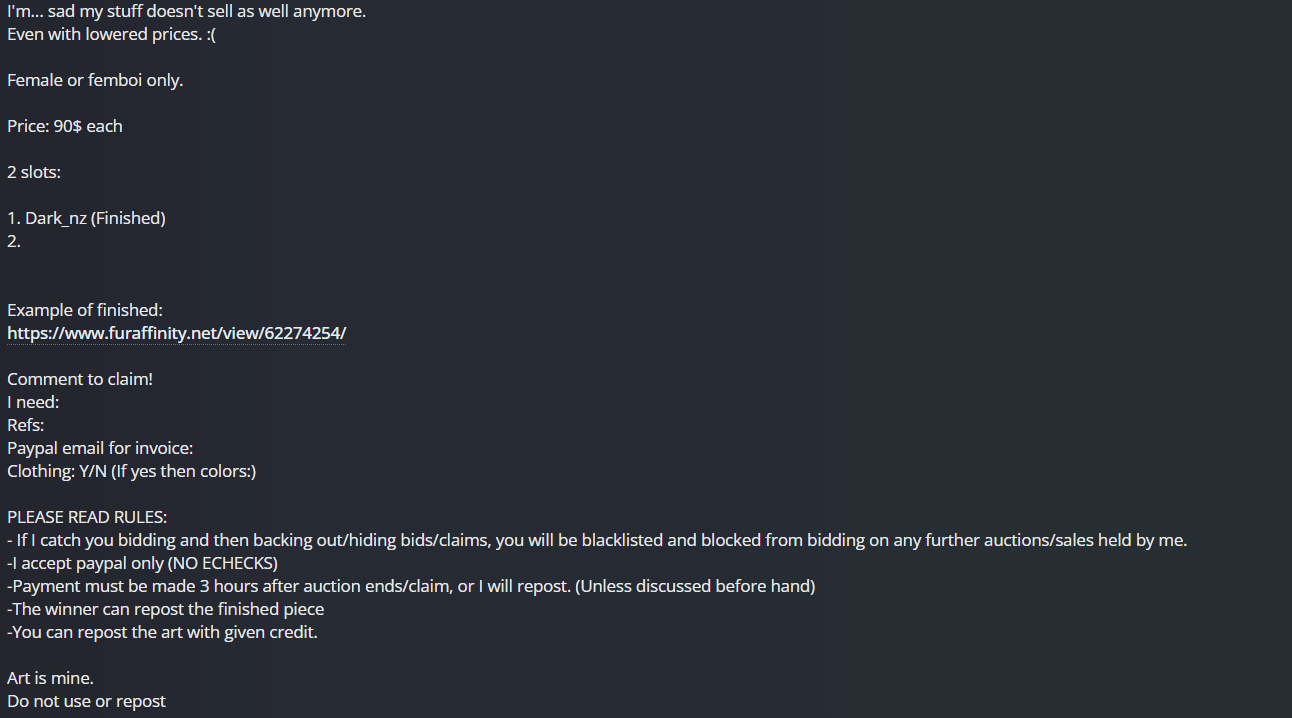Click the "I accept paypal only (NO ECHECKS)" rule
The height and width of the screenshot is (718, 1292).
[x=142, y=563]
